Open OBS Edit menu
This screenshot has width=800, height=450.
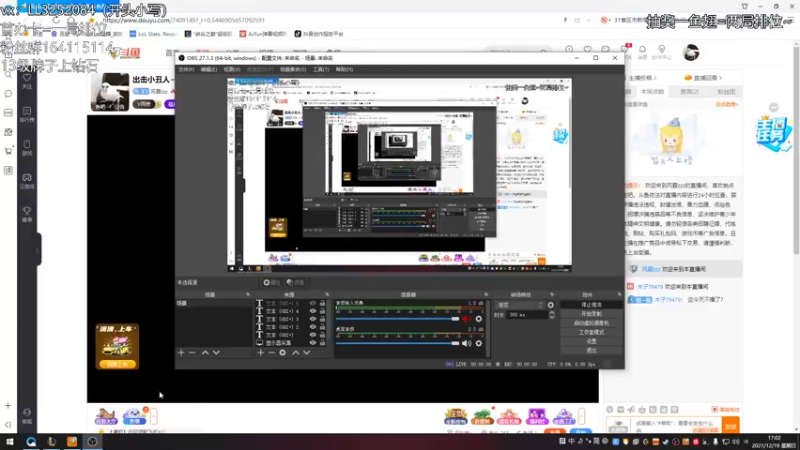click(208, 69)
